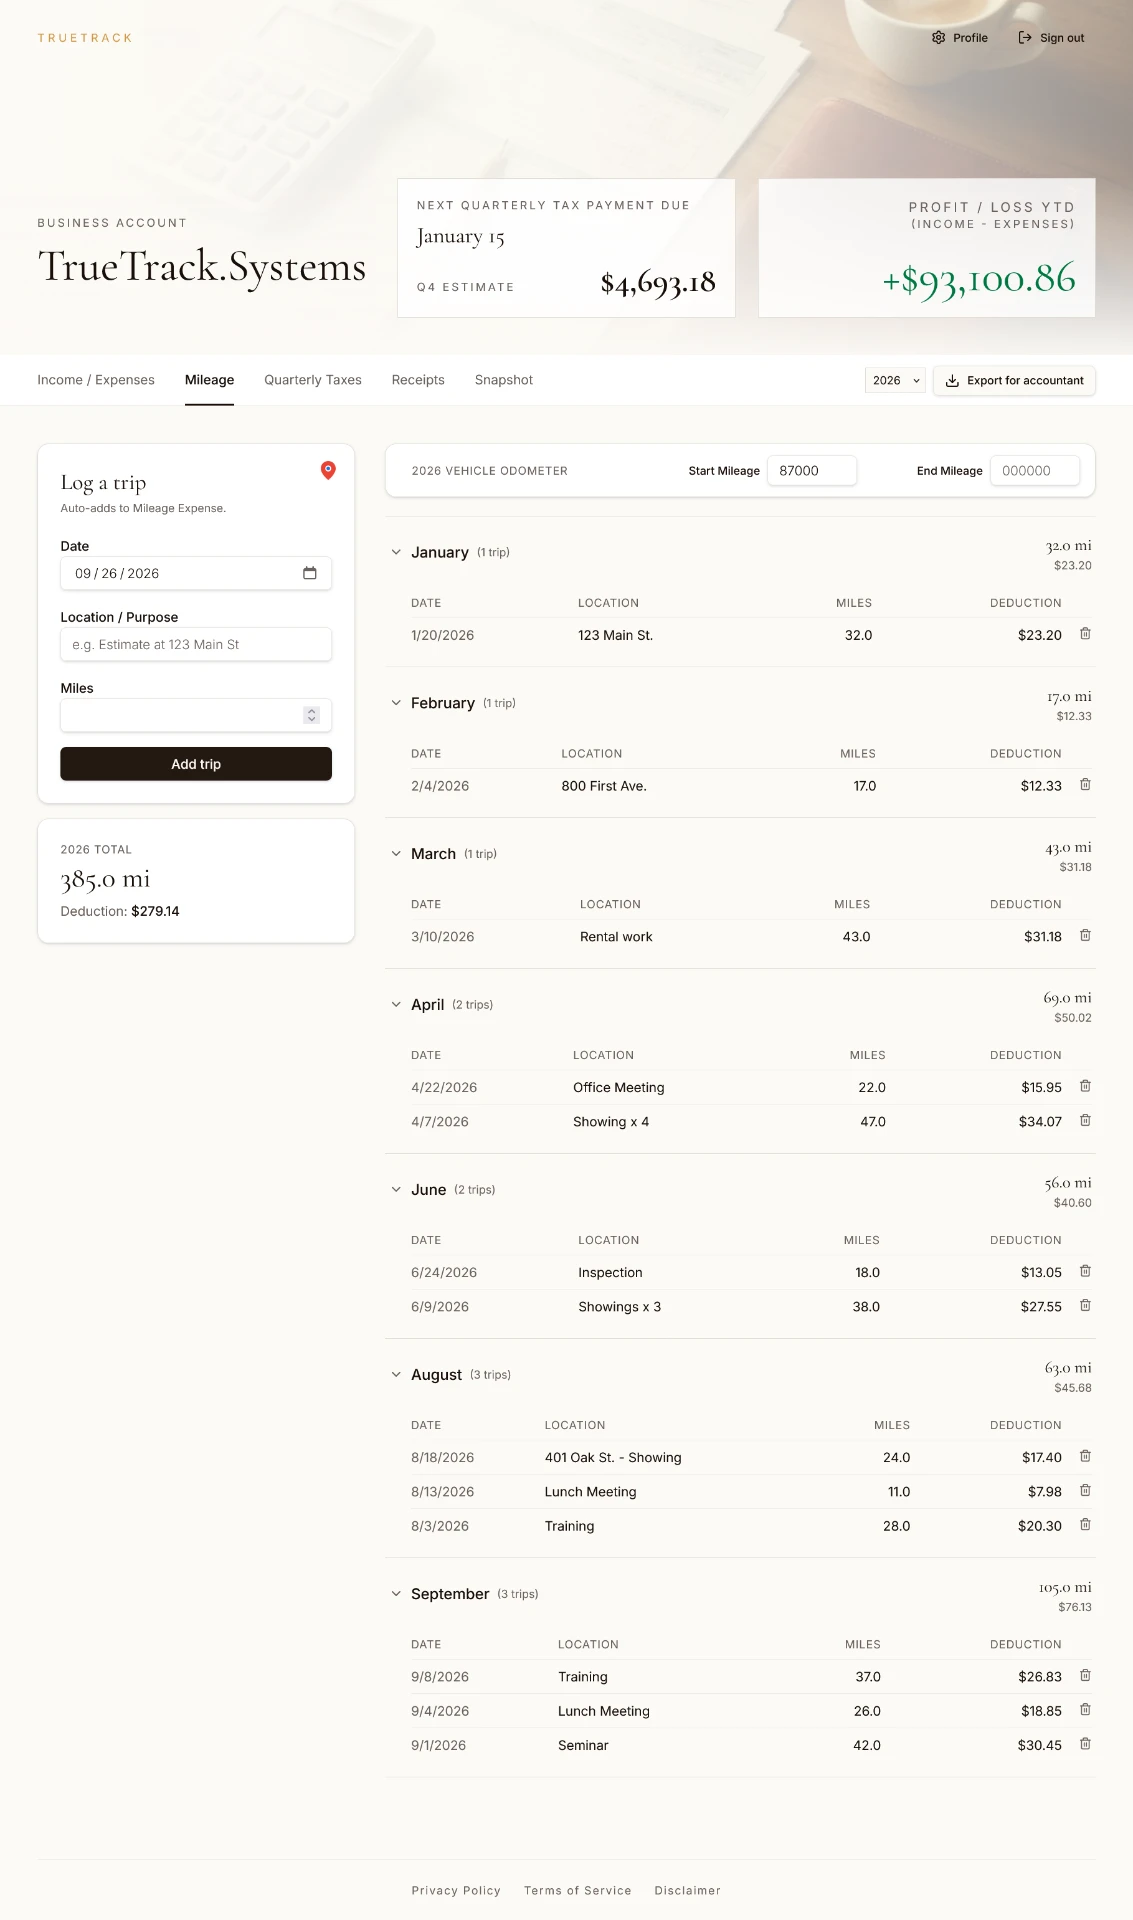Screen dimensions: 1133x1920
Task: Edit the Start Mileage field
Action: (x=812, y=470)
